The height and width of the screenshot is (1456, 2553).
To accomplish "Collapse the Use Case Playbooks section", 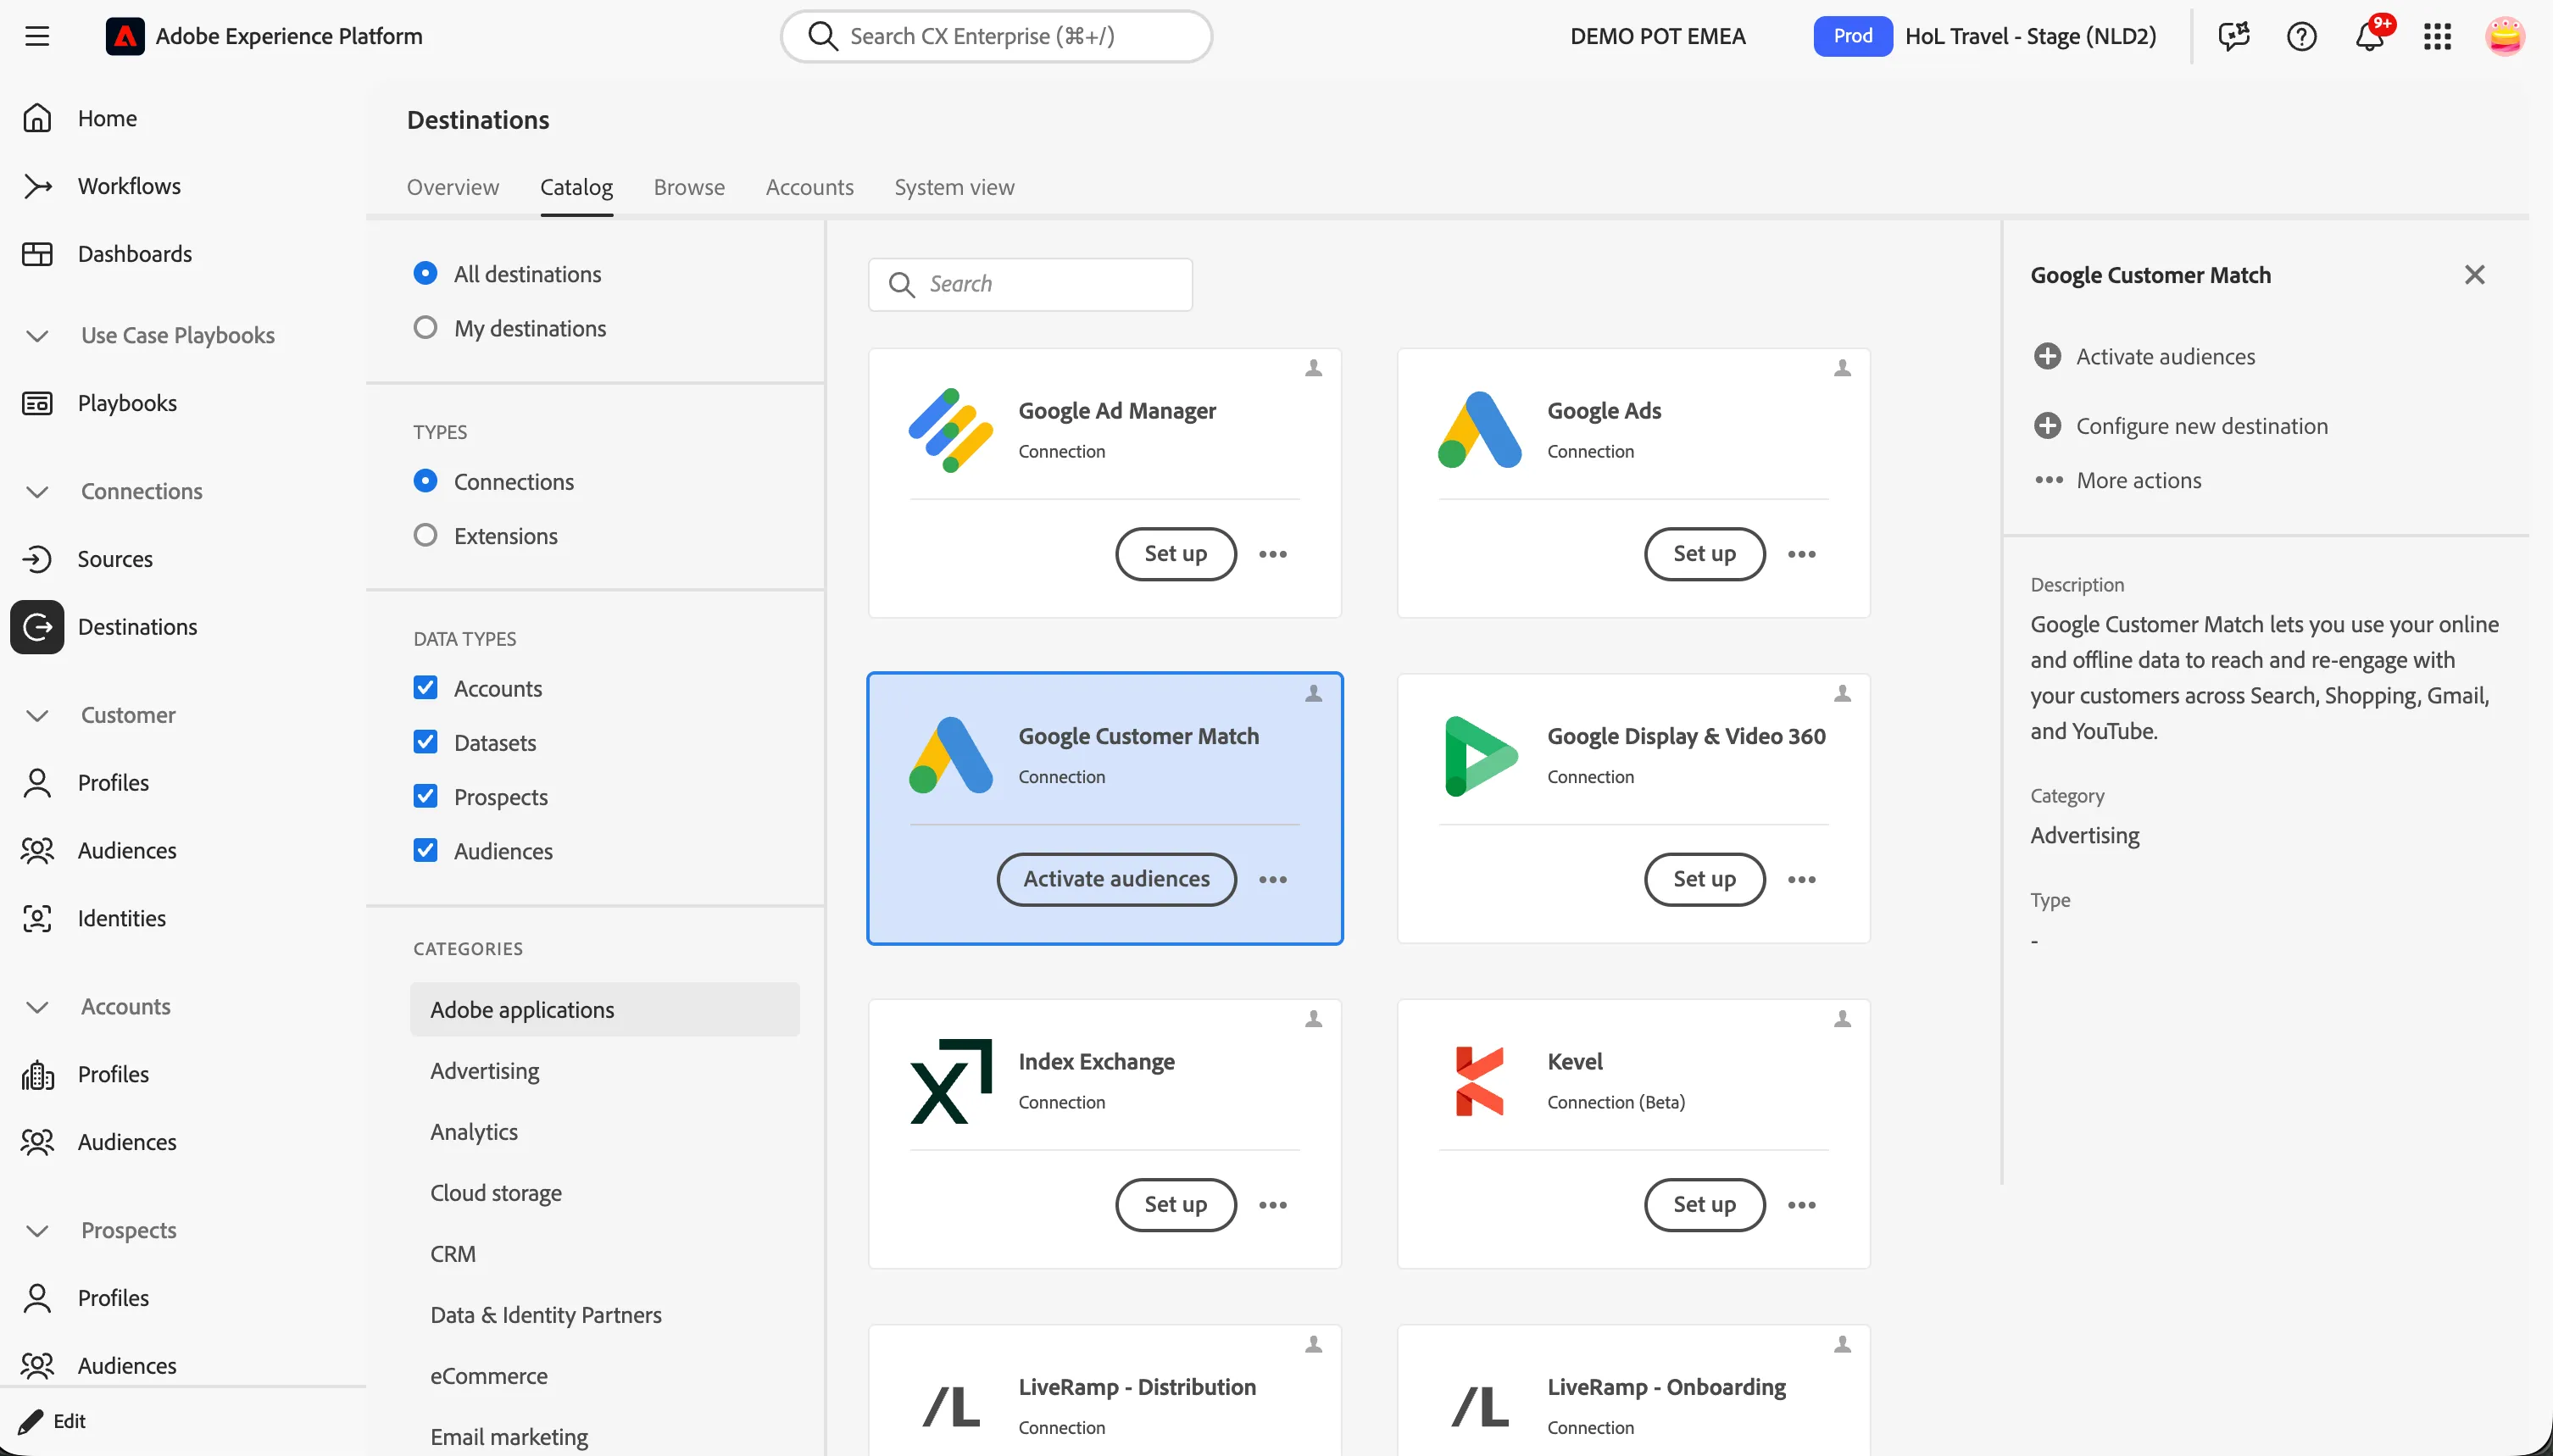I will pyautogui.click(x=37, y=336).
